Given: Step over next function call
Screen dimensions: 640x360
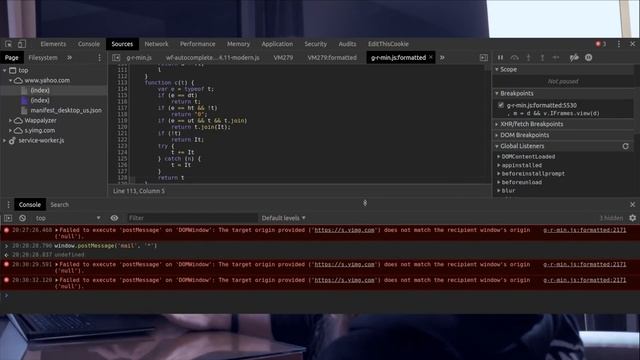Looking at the screenshot, I should pyautogui.click(x=515, y=58).
